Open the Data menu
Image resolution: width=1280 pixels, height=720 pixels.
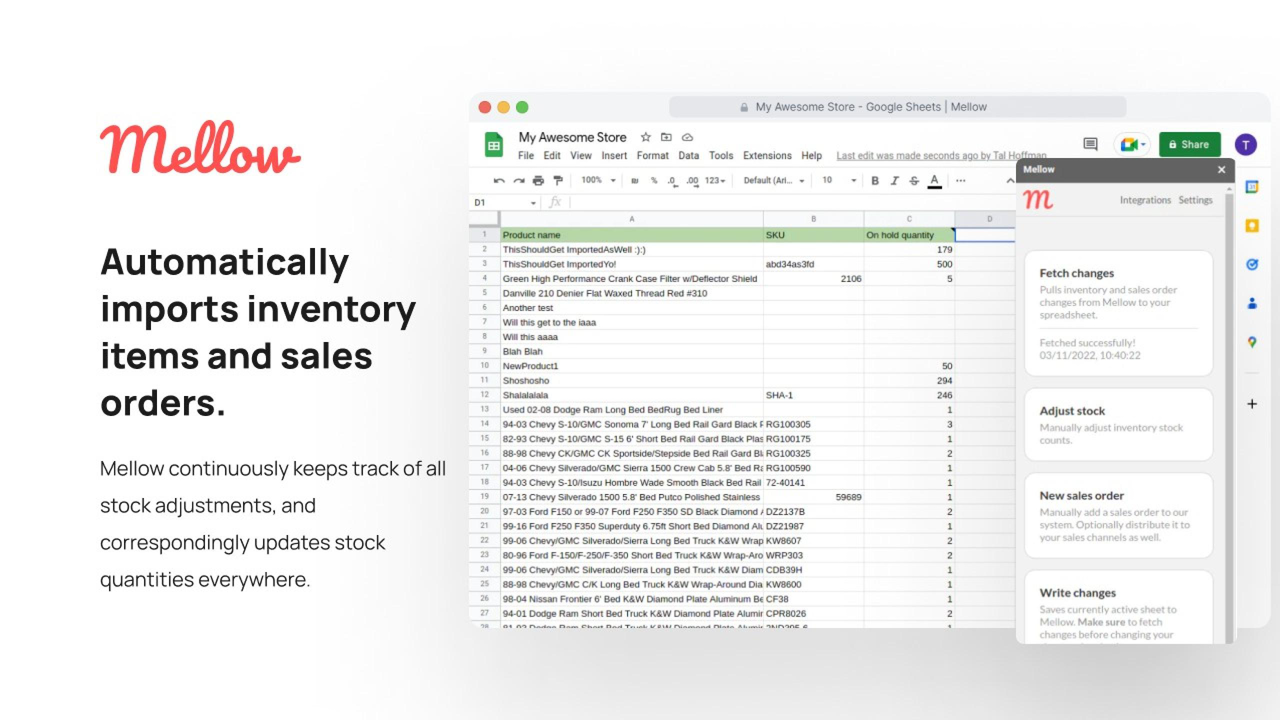click(x=688, y=156)
